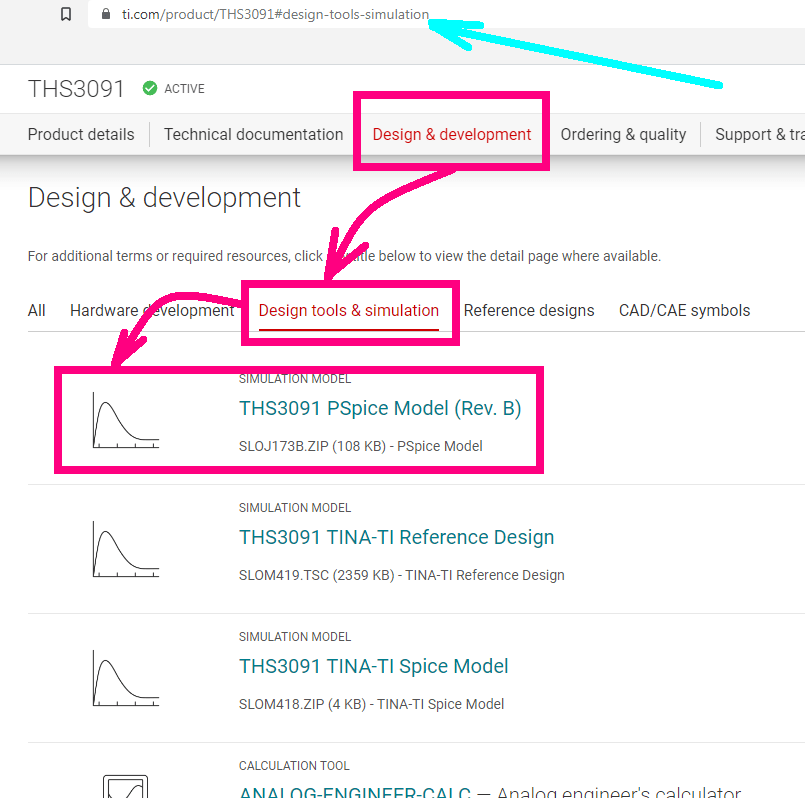The height and width of the screenshot is (798, 805).
Task: Click the TINA-TI Reference Design waveform thumbnail
Action: (x=126, y=549)
